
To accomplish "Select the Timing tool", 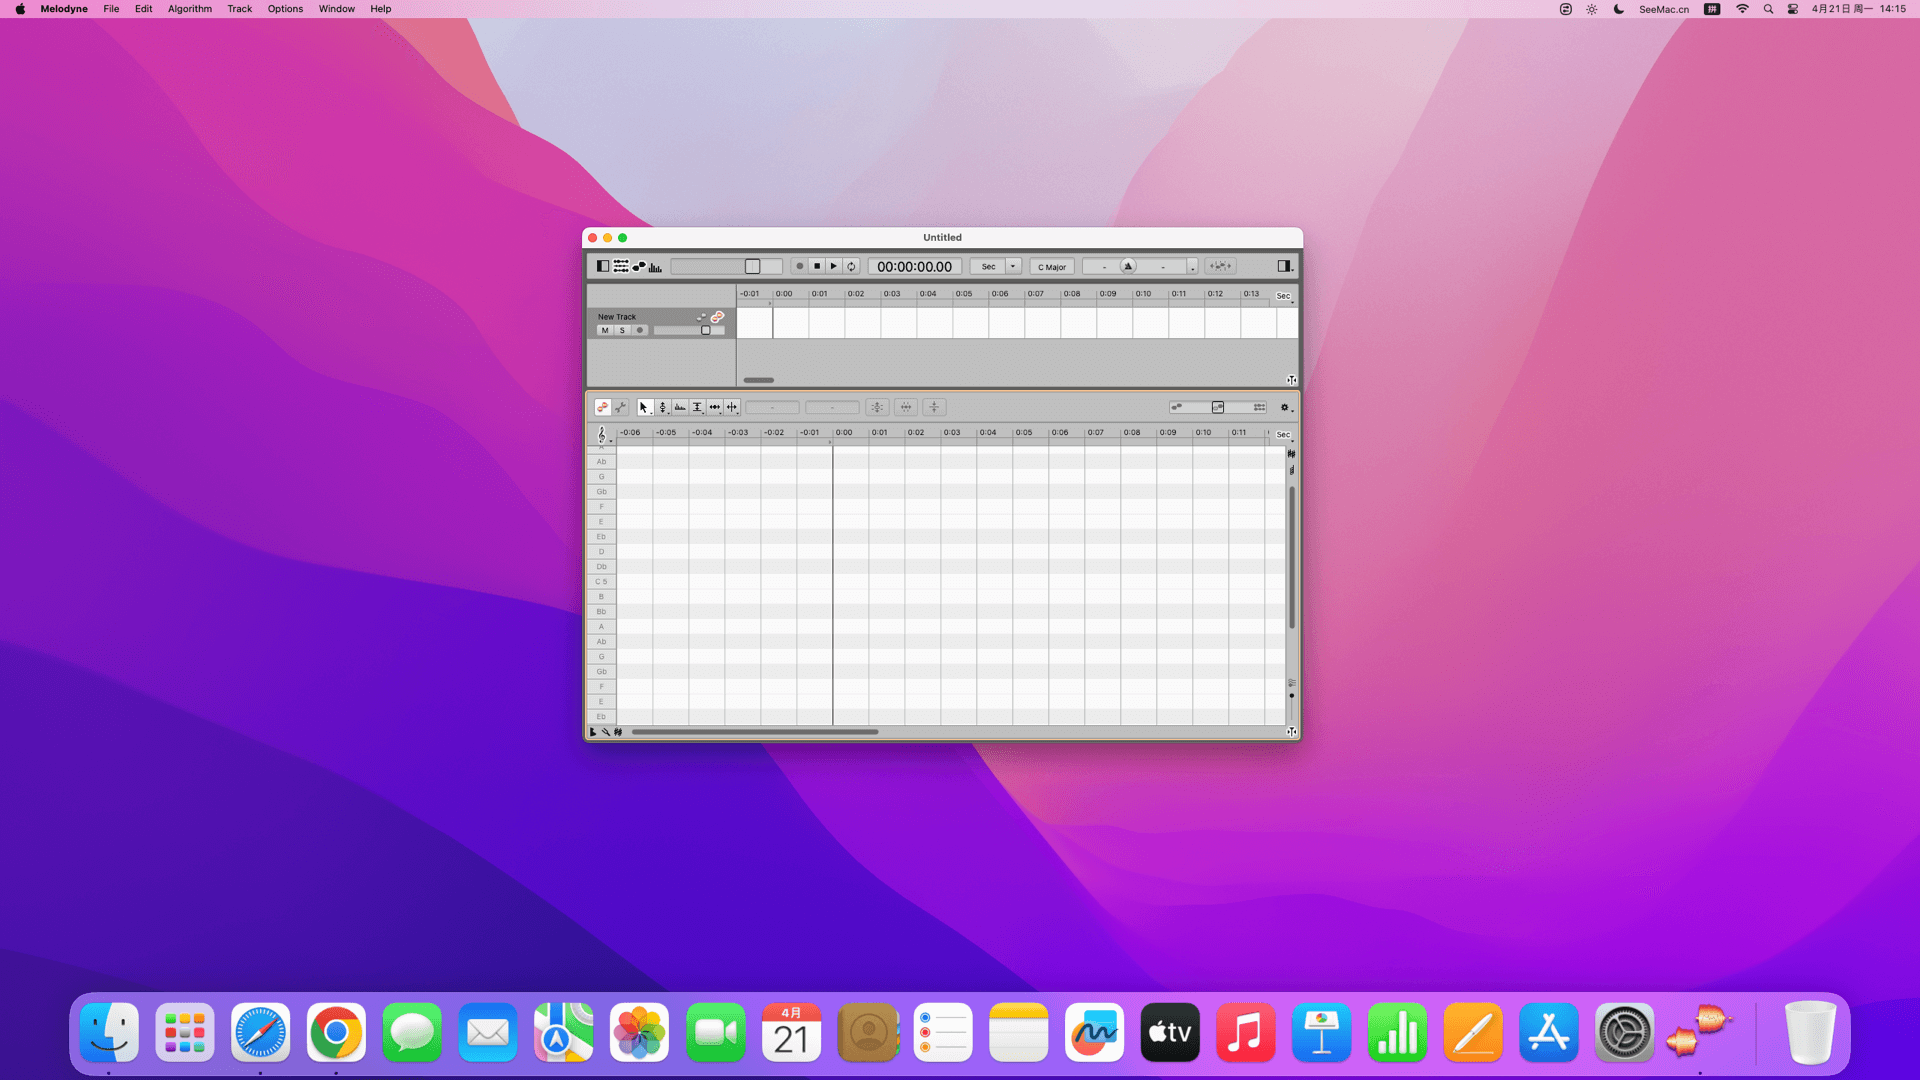I will (715, 407).
